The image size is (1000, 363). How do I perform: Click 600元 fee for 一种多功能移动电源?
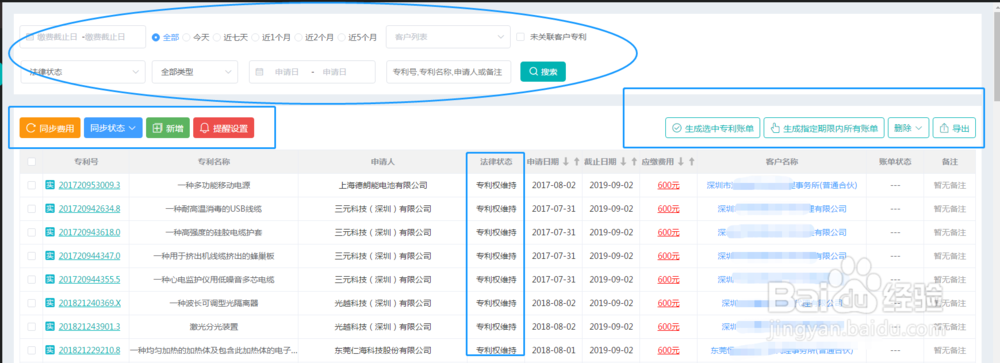(668, 186)
